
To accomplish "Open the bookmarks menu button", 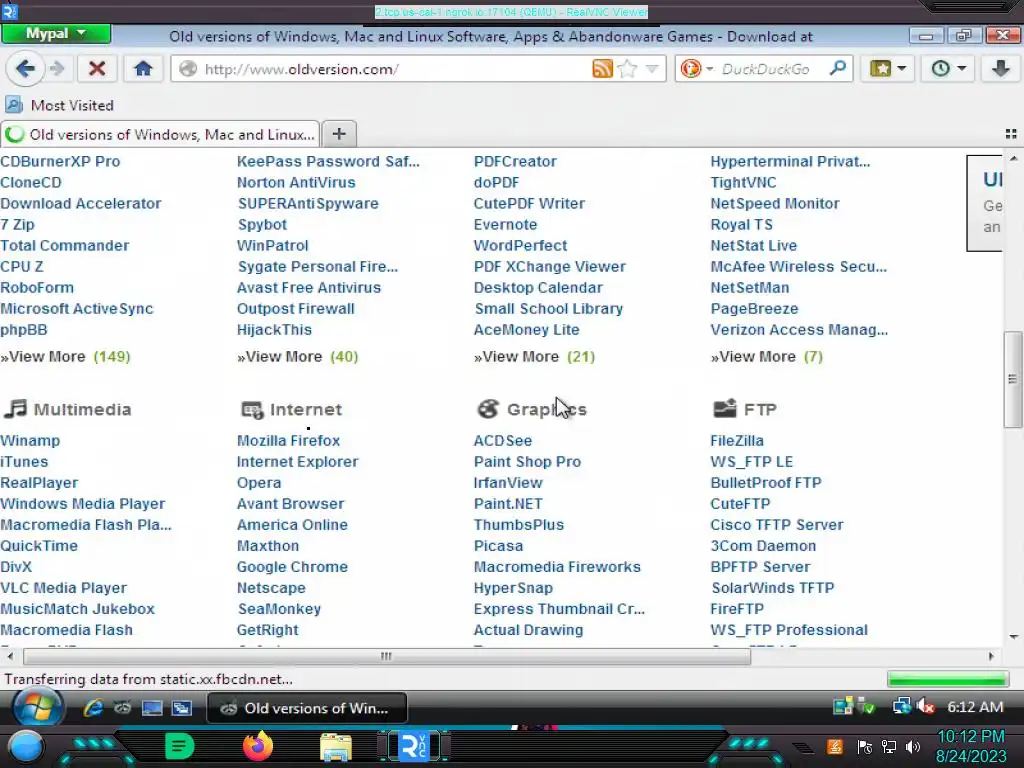I will pos(888,69).
